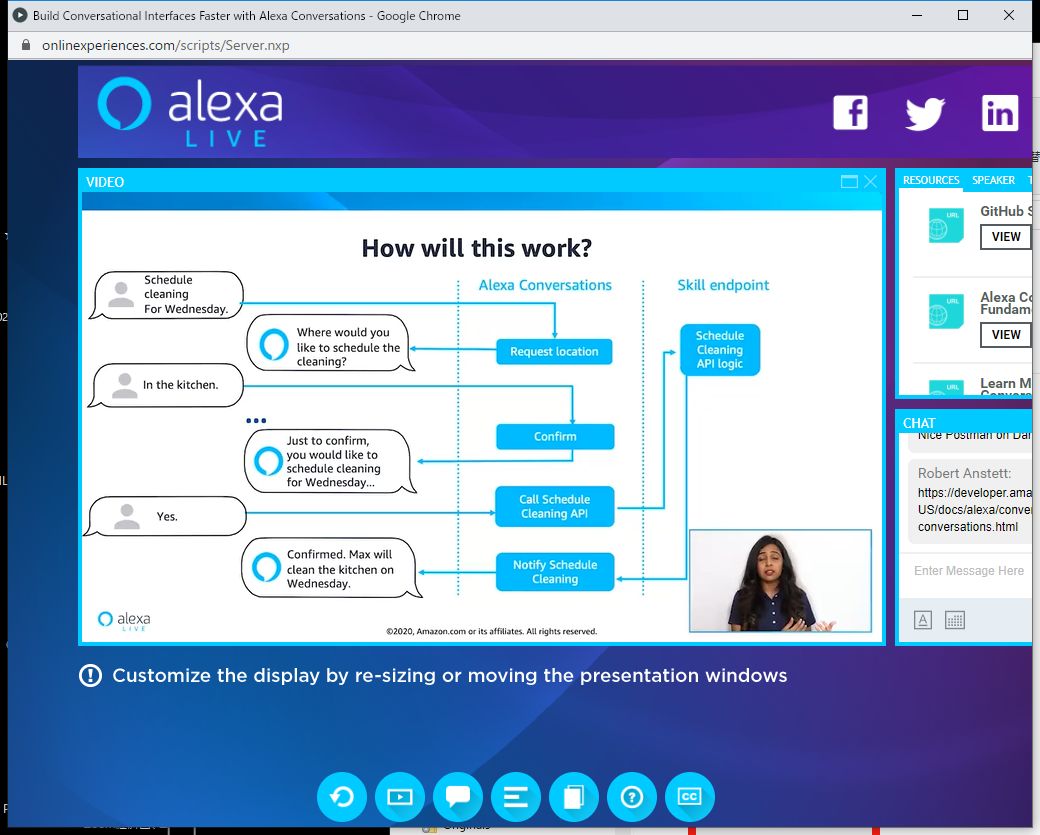The image size is (1040, 835).
Task: Click the 'Call Schedule Cleaning API' box in slide
Action: [554, 507]
